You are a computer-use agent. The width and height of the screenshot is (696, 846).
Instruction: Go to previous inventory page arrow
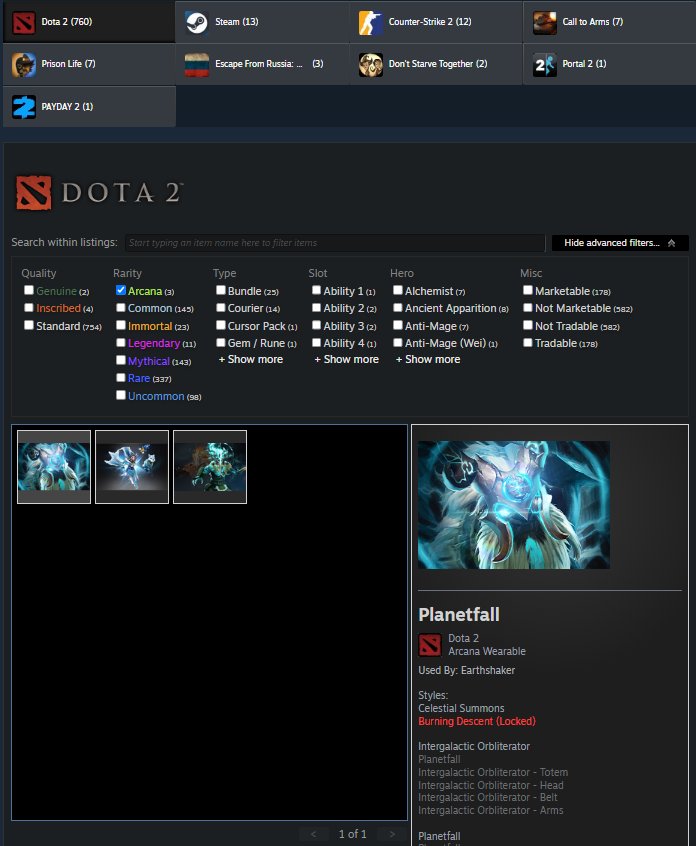[x=313, y=834]
